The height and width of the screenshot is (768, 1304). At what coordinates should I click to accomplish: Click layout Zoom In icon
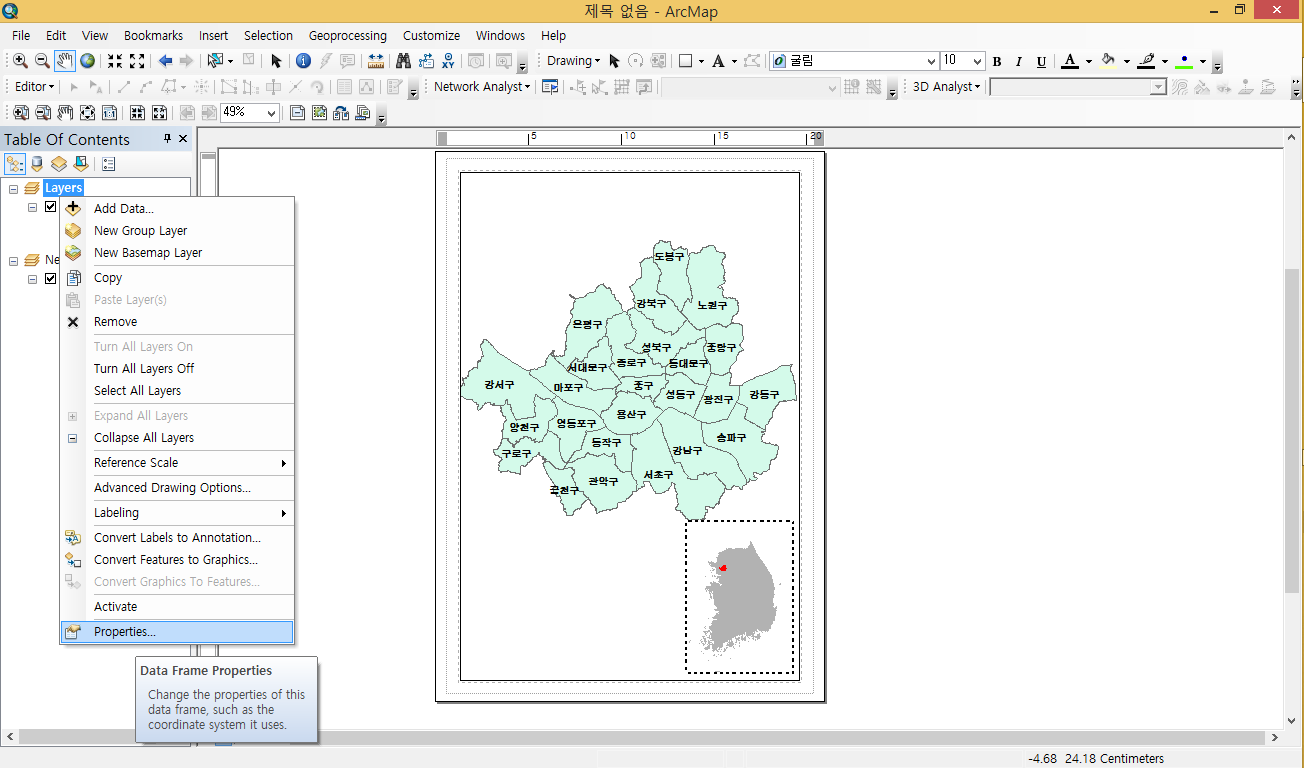pos(20,113)
